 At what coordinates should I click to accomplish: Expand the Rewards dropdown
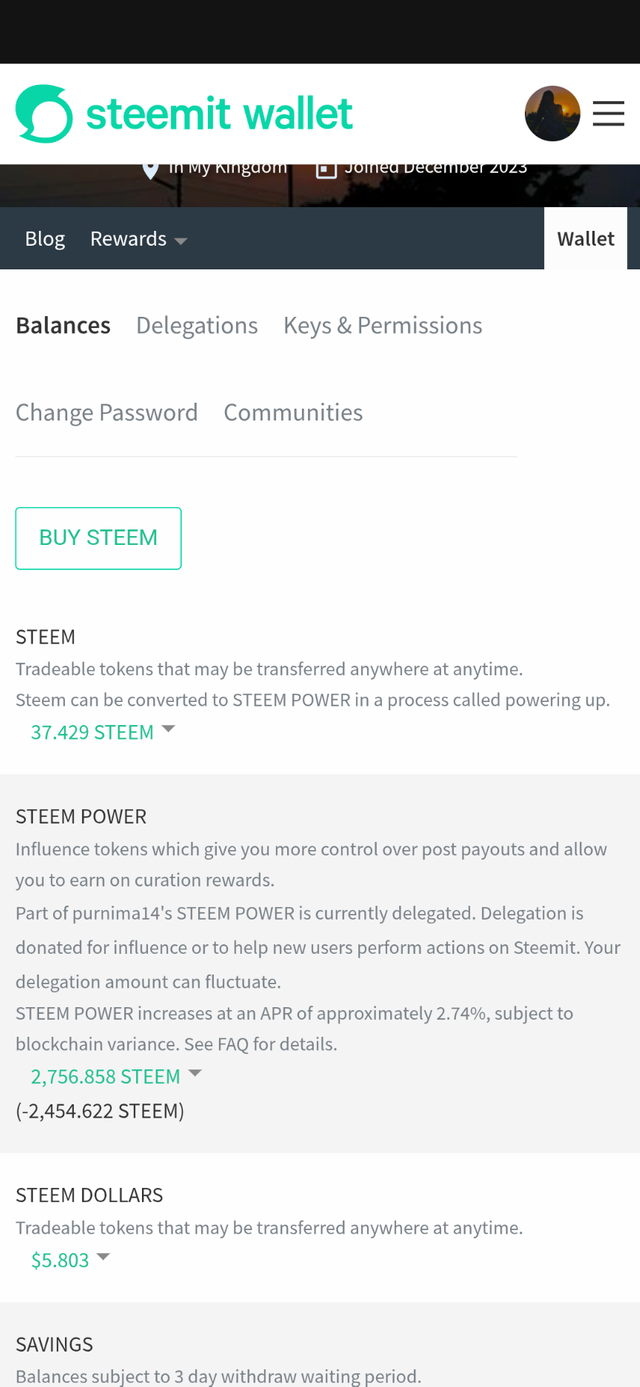click(x=138, y=239)
